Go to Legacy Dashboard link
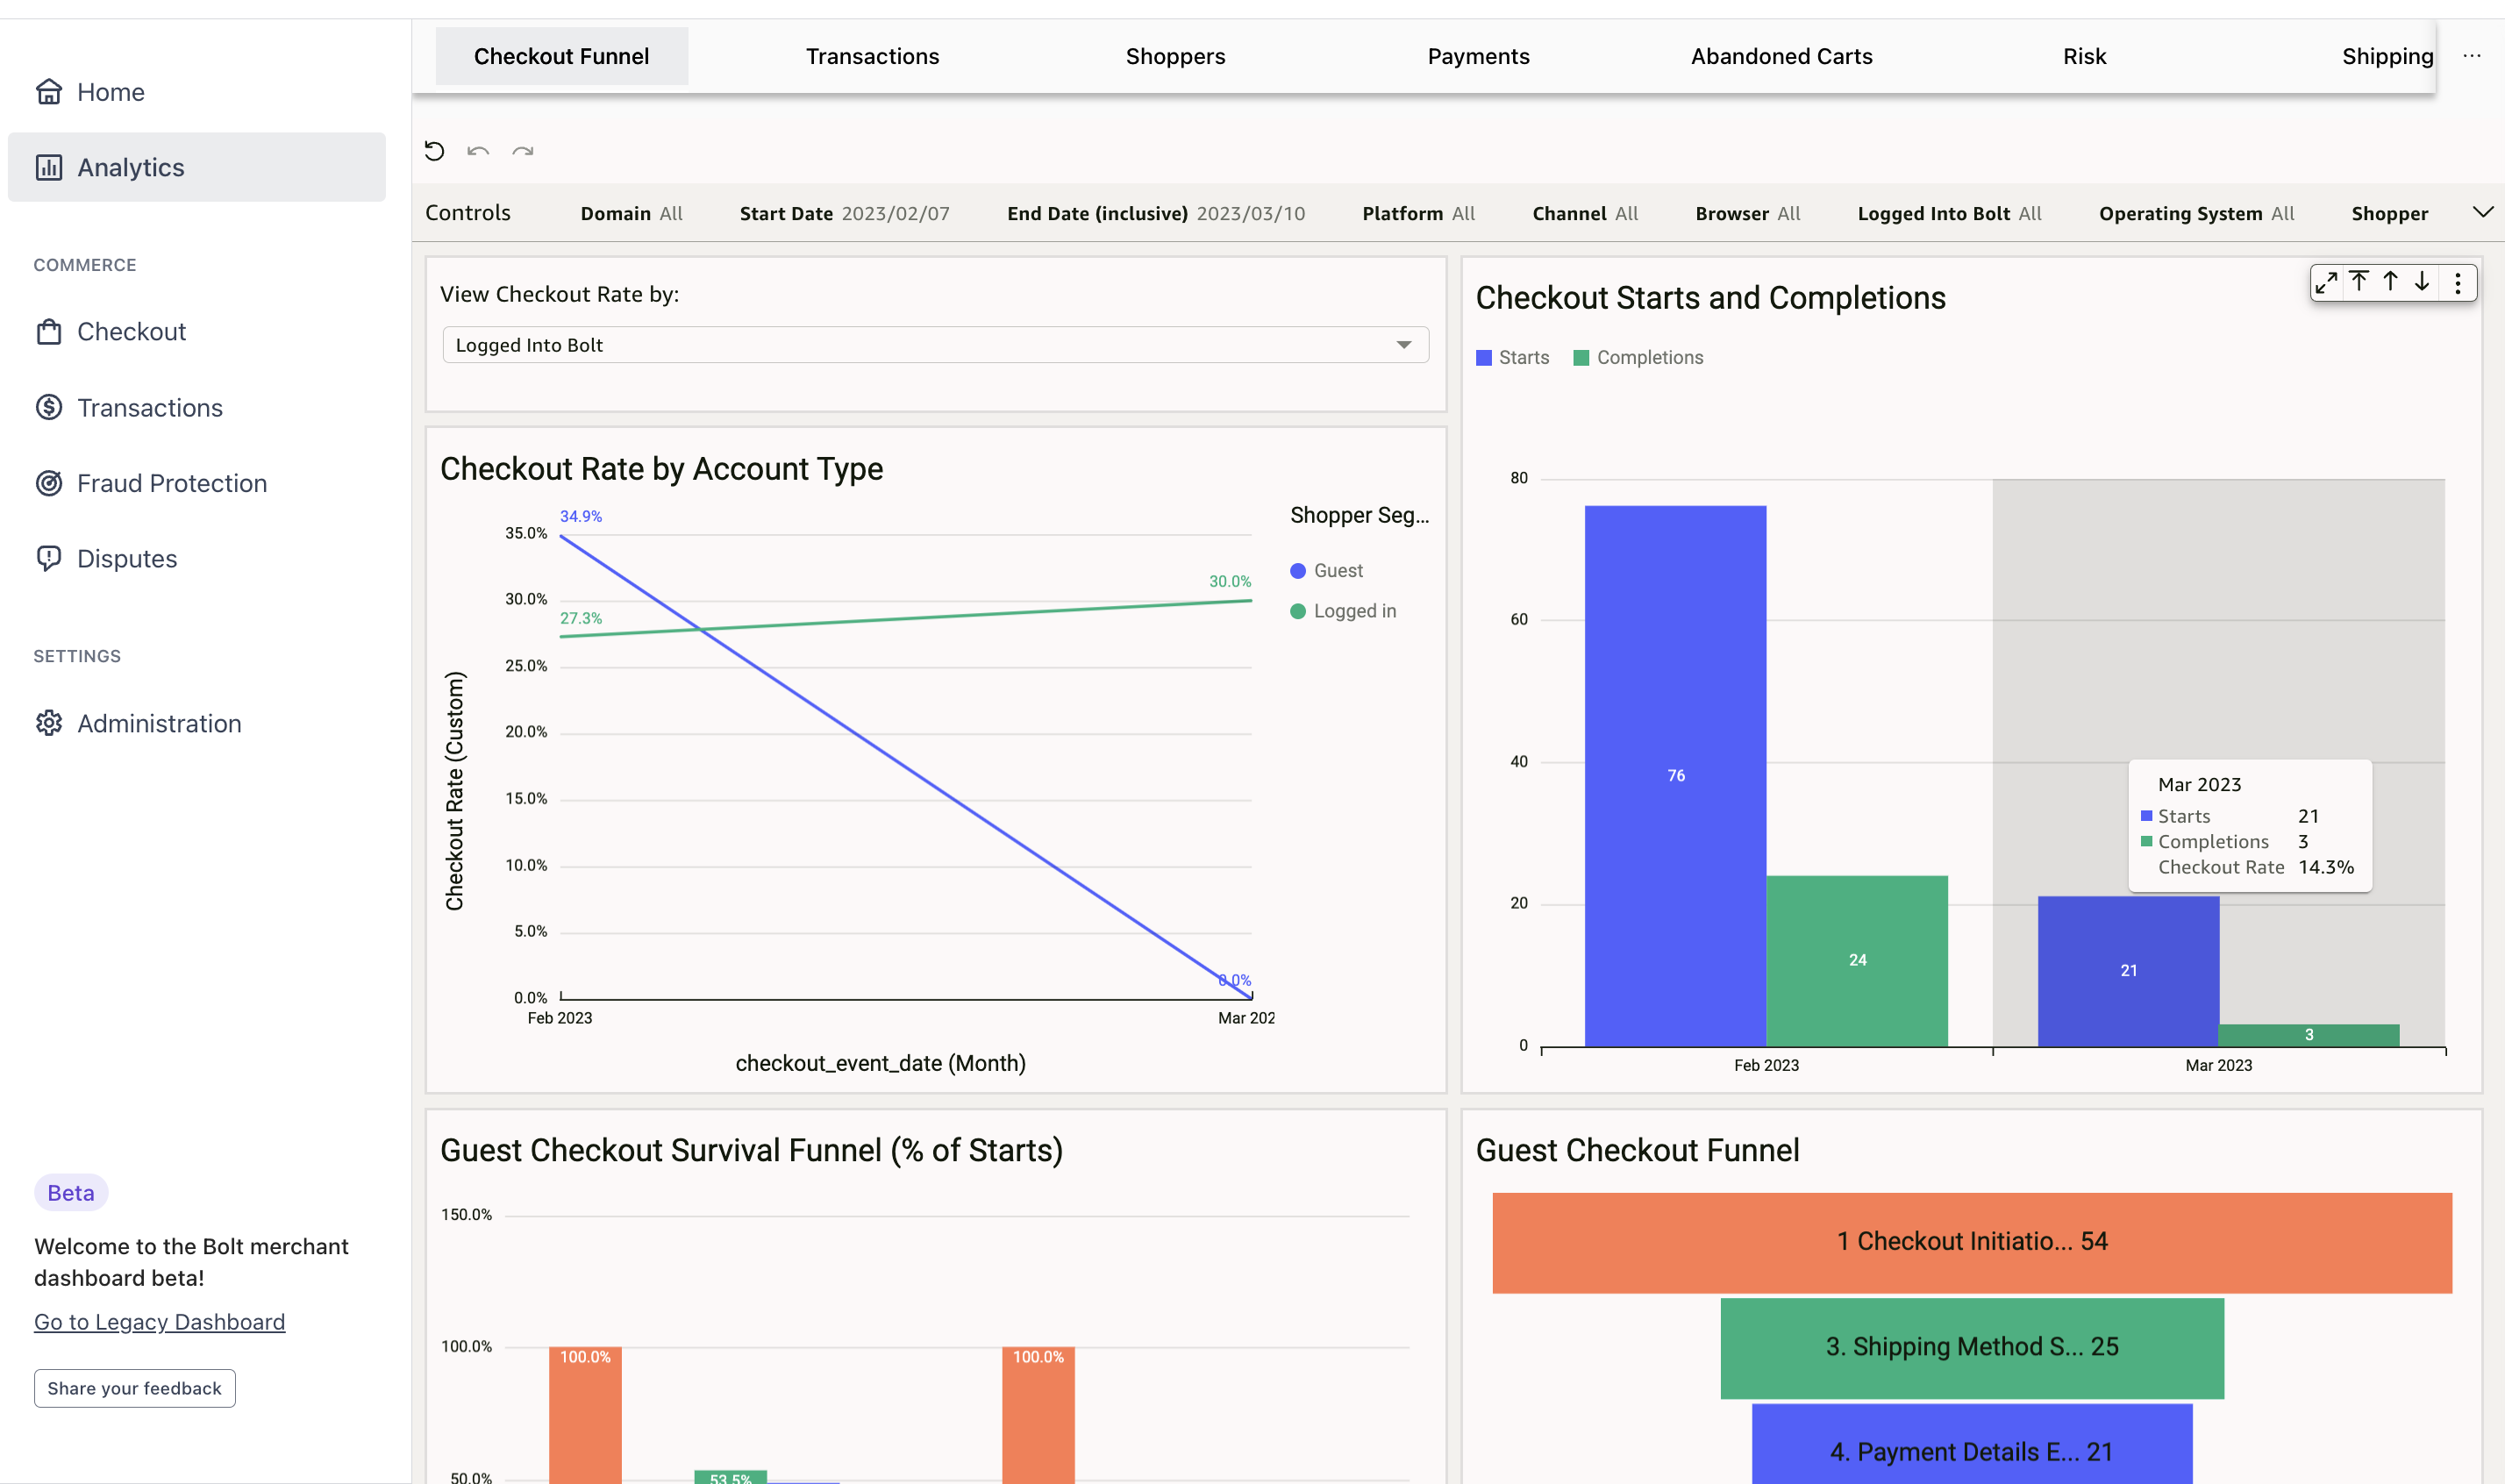The image size is (2505, 1484). point(160,1322)
